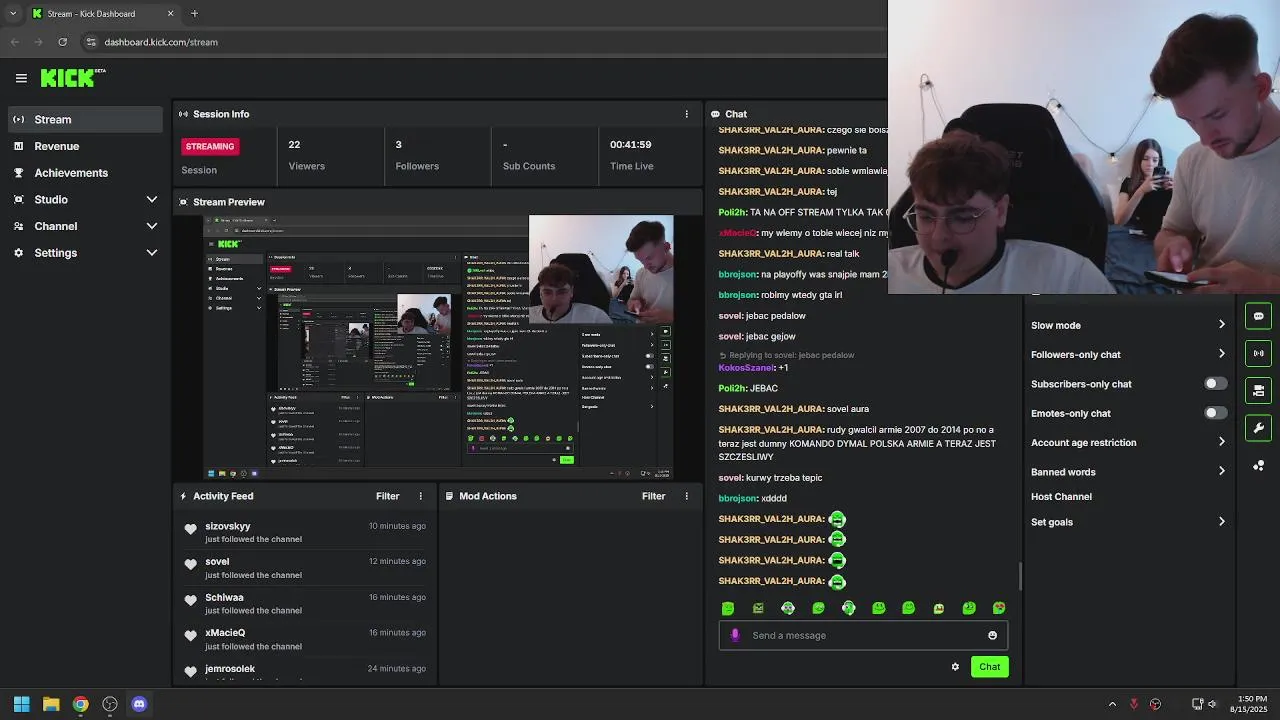The height and width of the screenshot is (720, 1280).
Task: Click the 00:41:59 Time Live value
Action: [x=630, y=145]
